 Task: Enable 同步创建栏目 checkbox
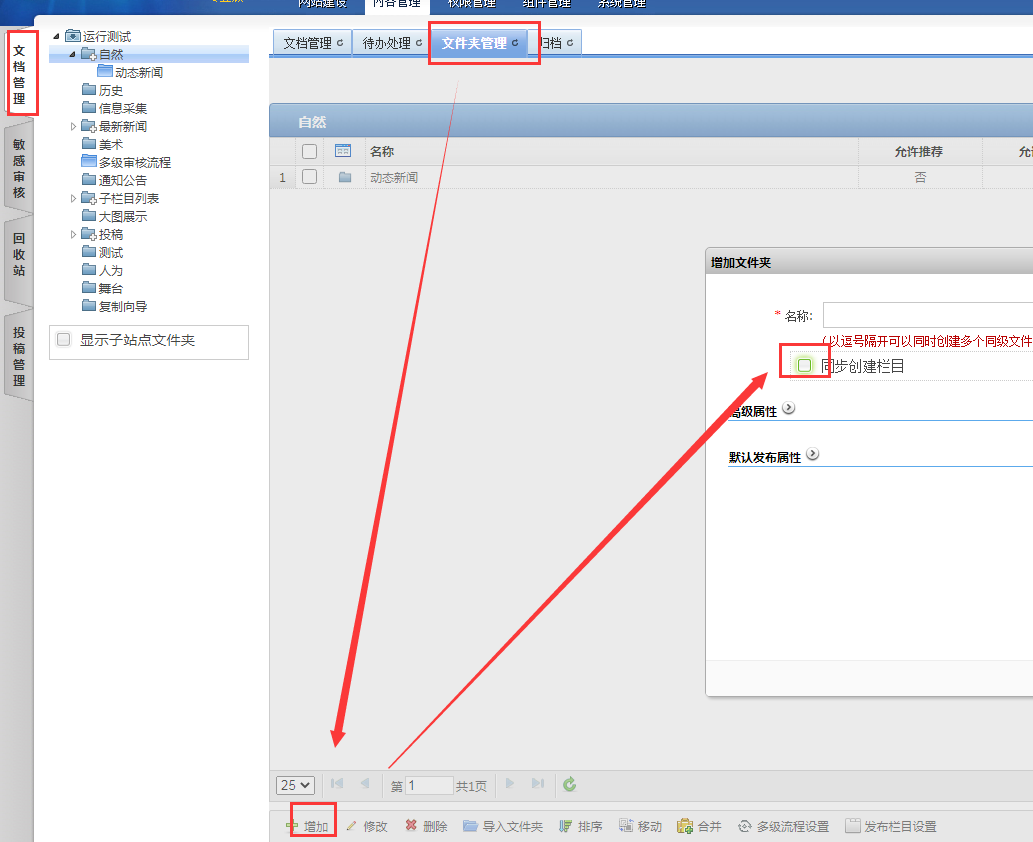pos(804,365)
